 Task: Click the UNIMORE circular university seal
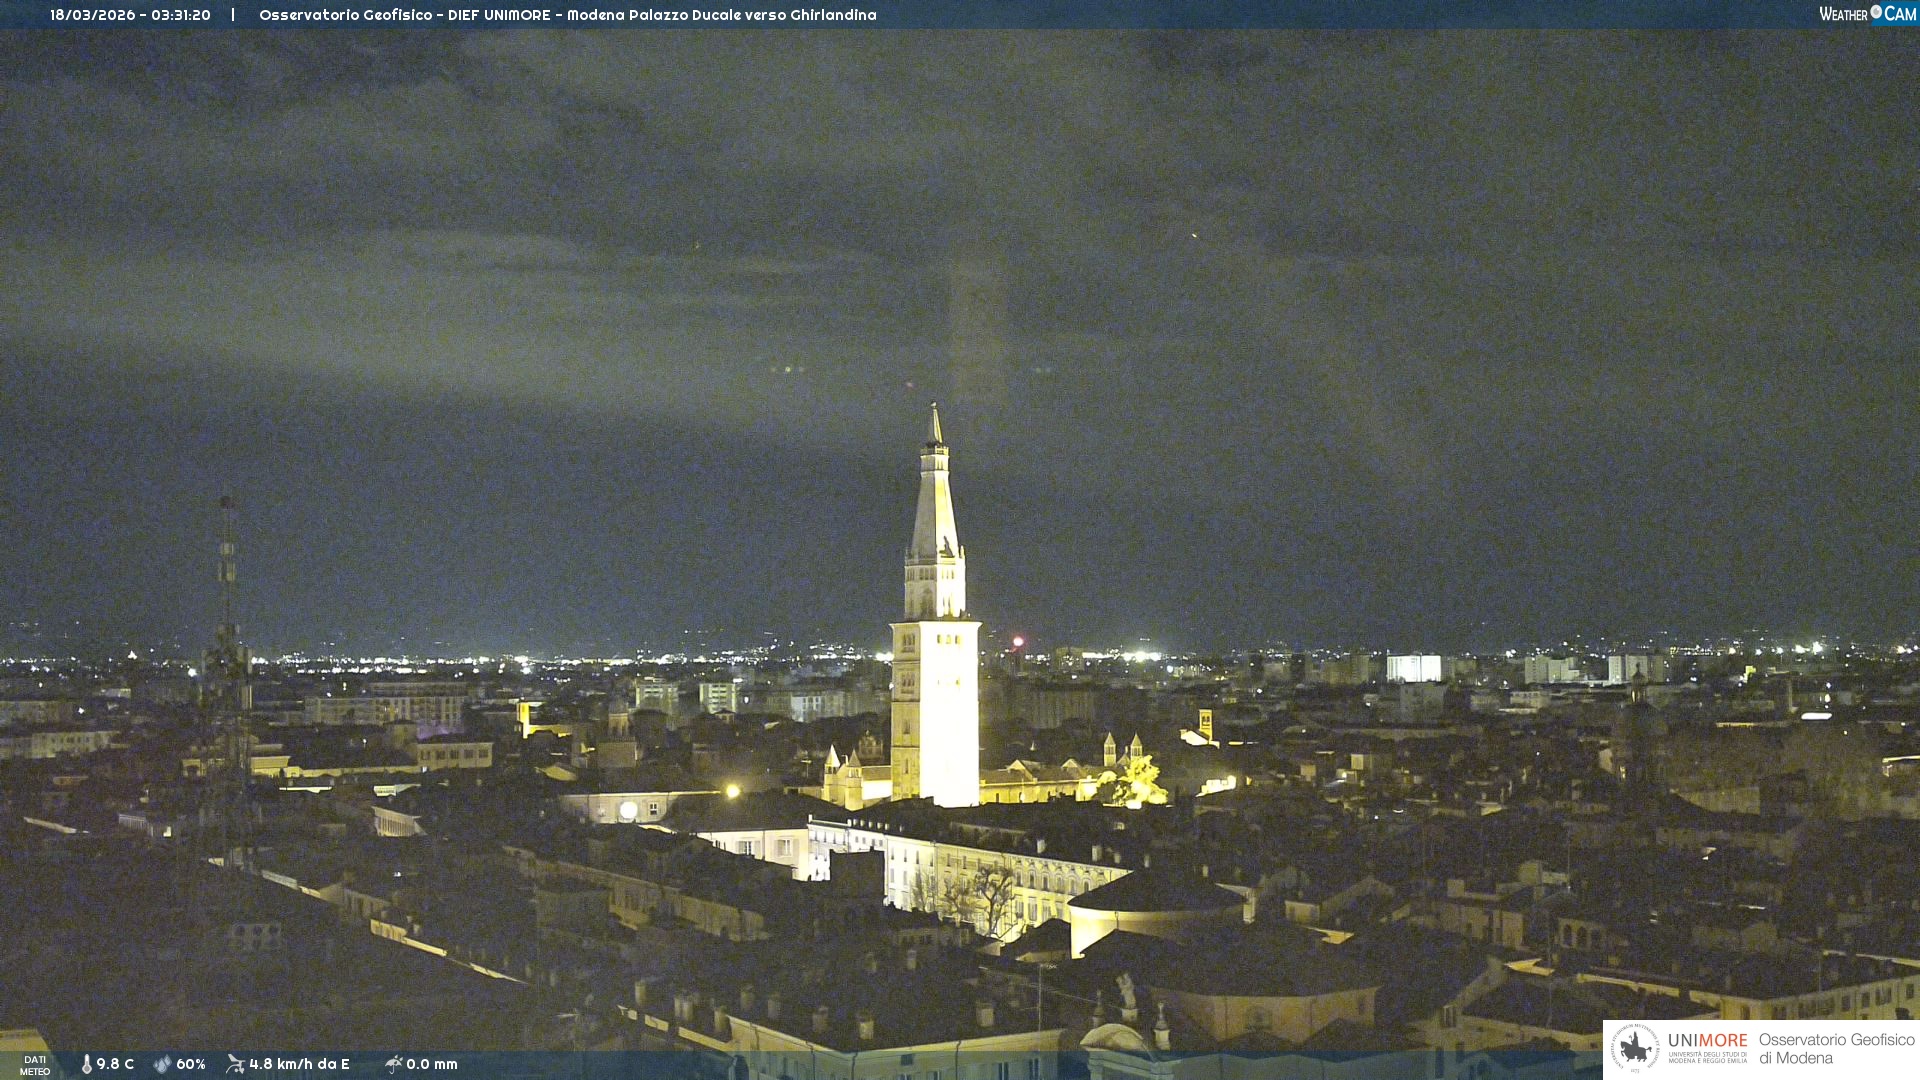coord(1635,1048)
